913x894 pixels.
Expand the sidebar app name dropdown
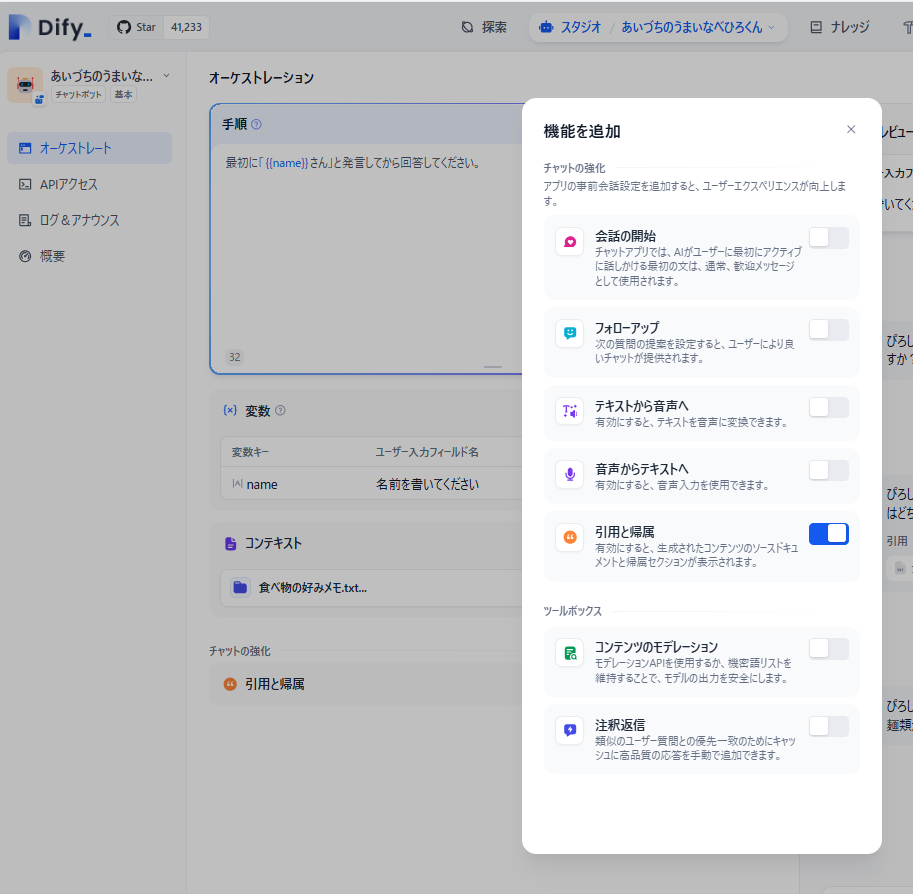pyautogui.click(x=166, y=76)
